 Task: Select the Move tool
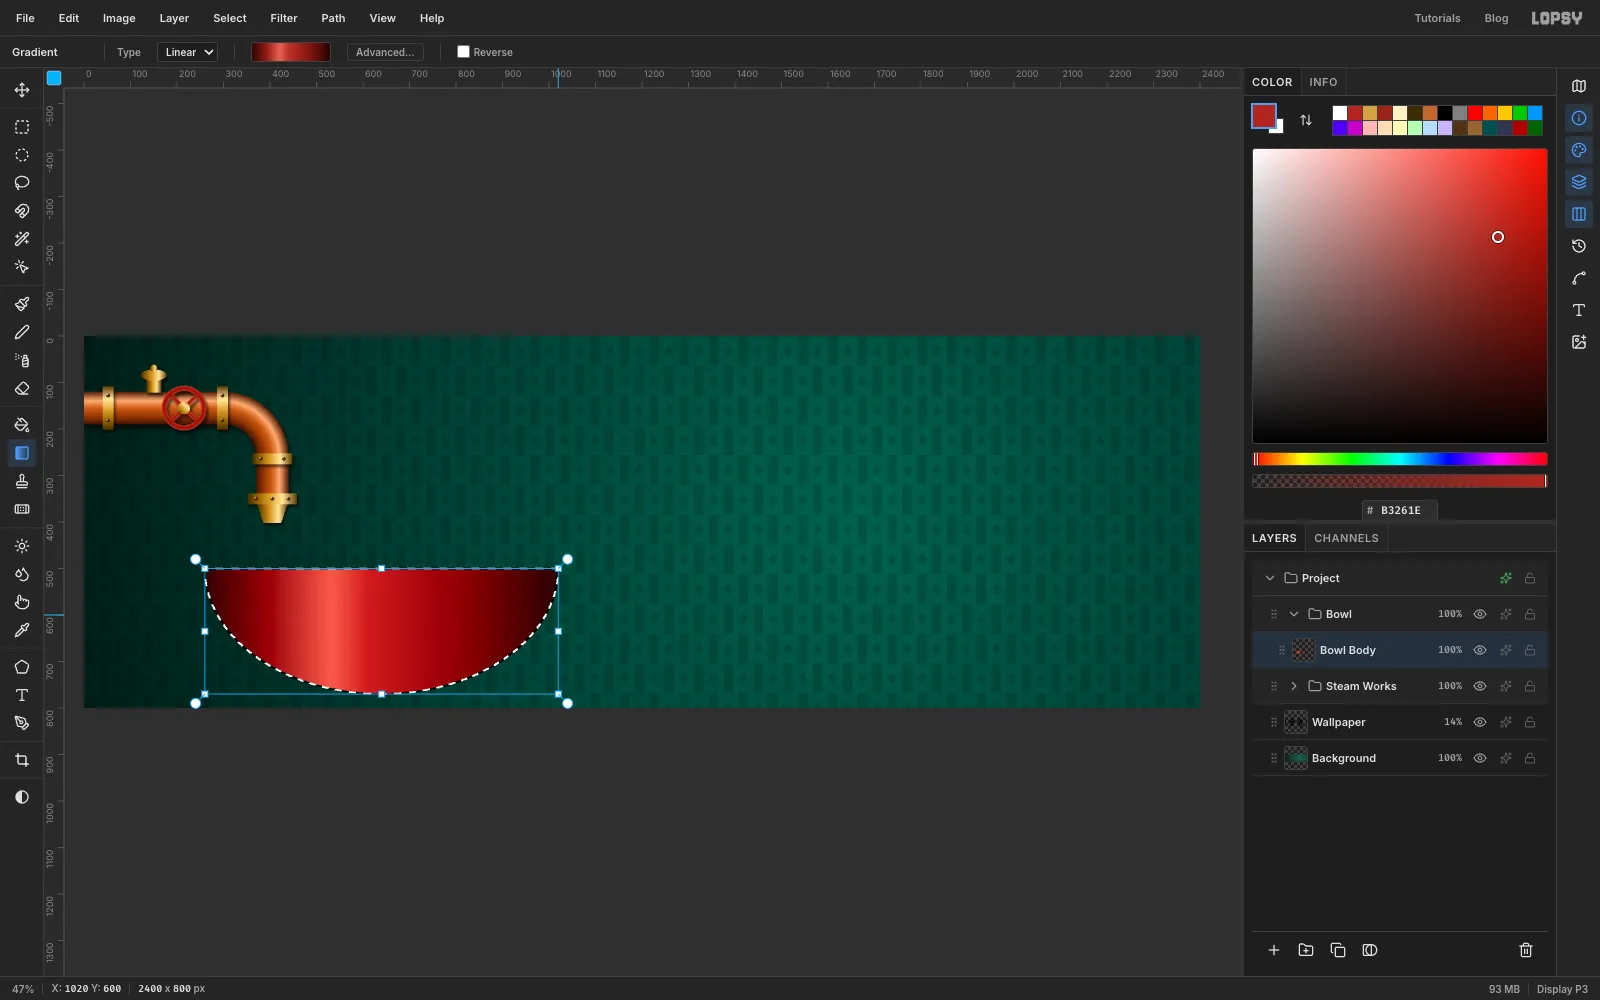pos(22,90)
